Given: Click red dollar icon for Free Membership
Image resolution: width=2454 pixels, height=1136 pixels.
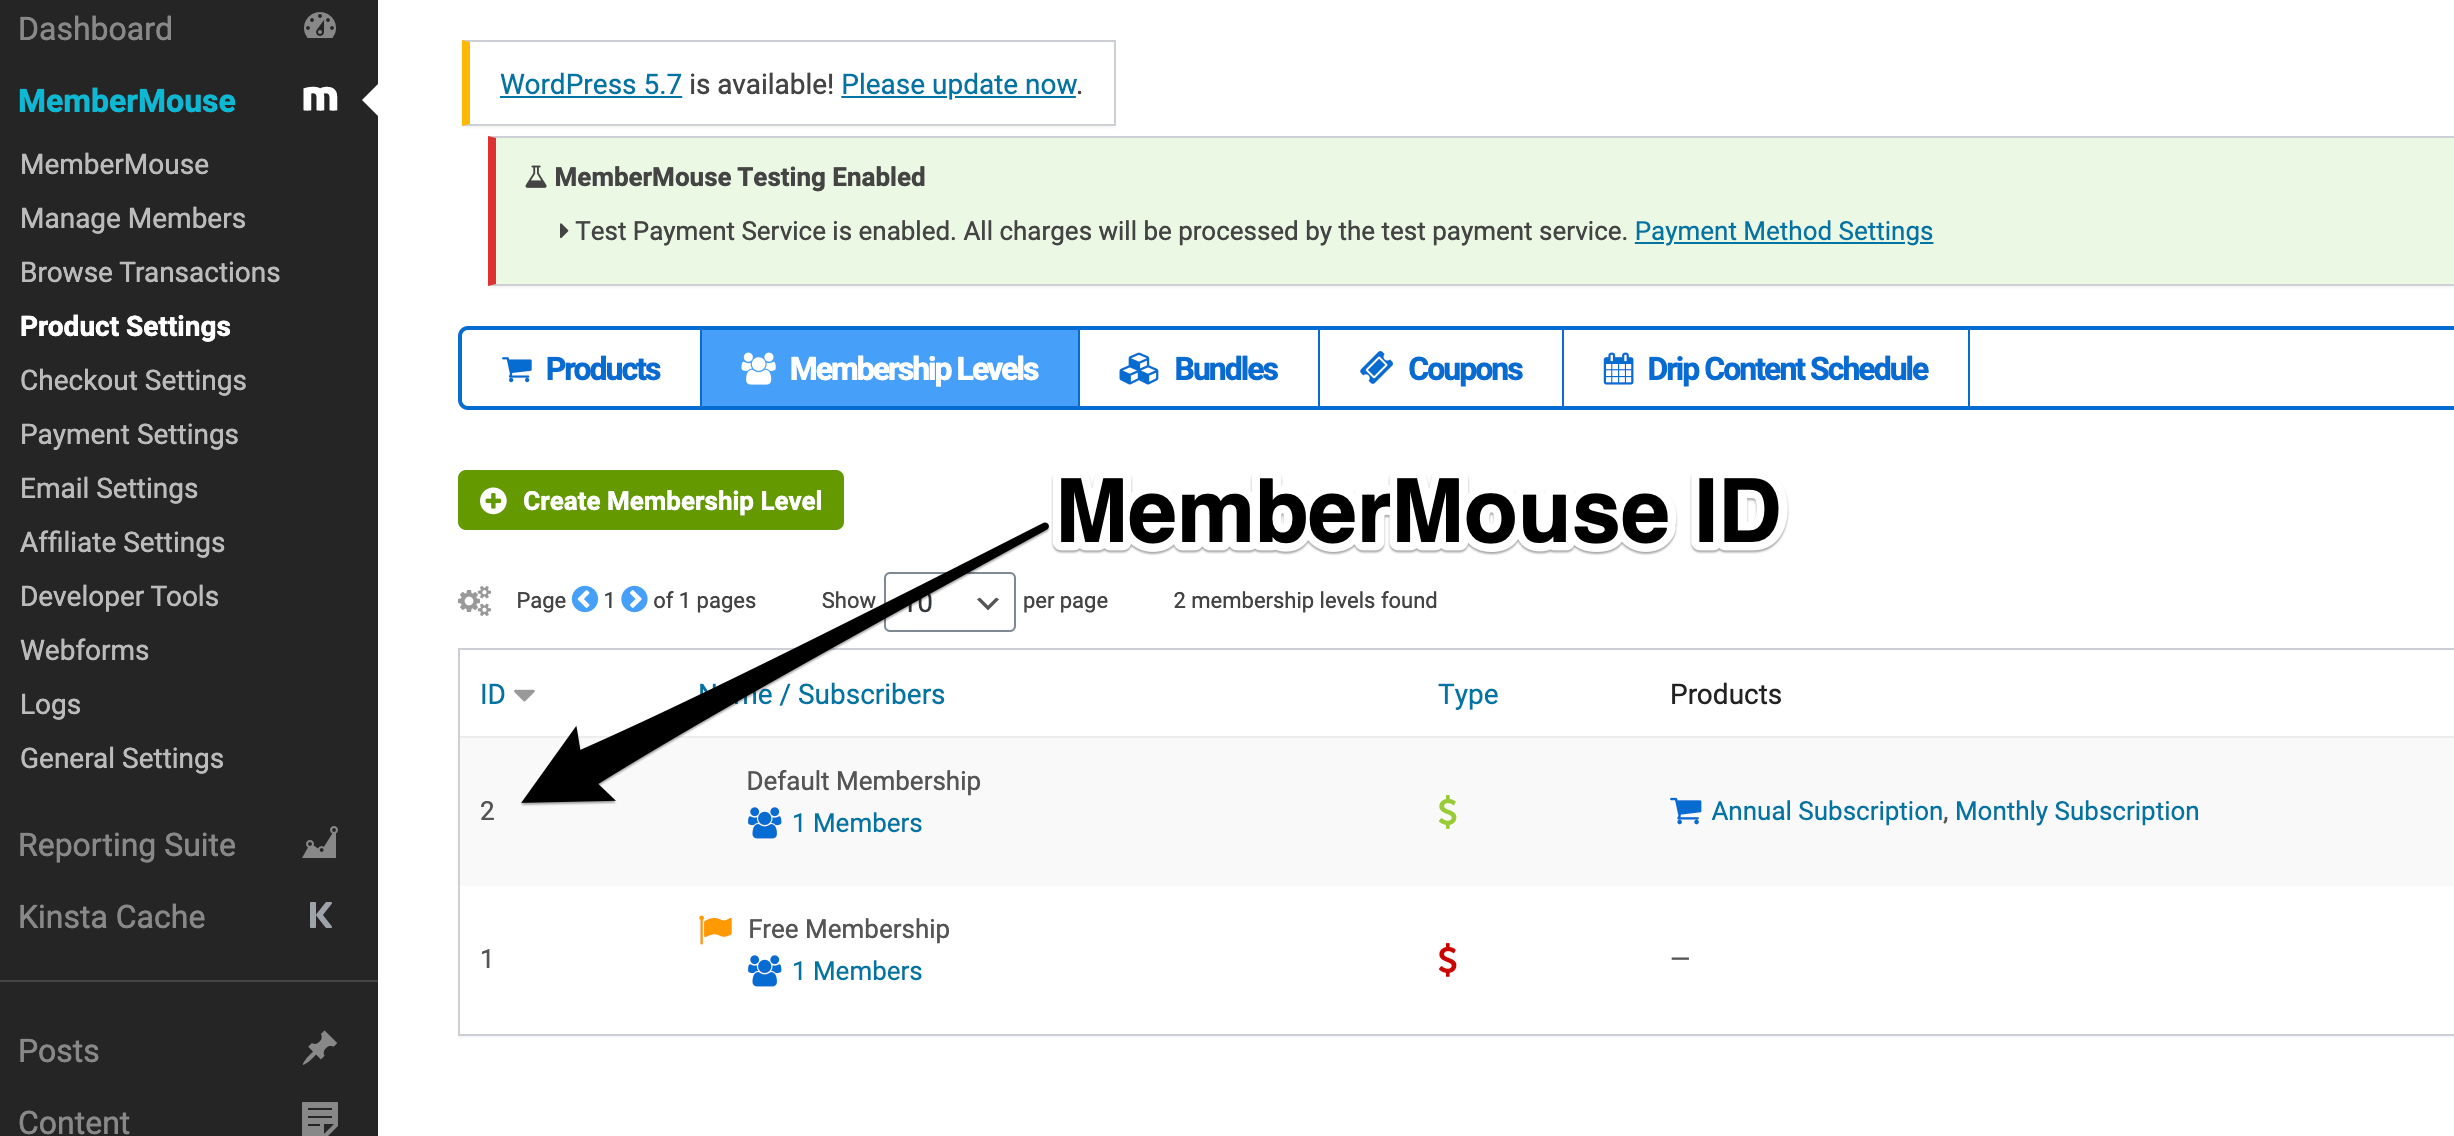Looking at the screenshot, I should click(1447, 959).
